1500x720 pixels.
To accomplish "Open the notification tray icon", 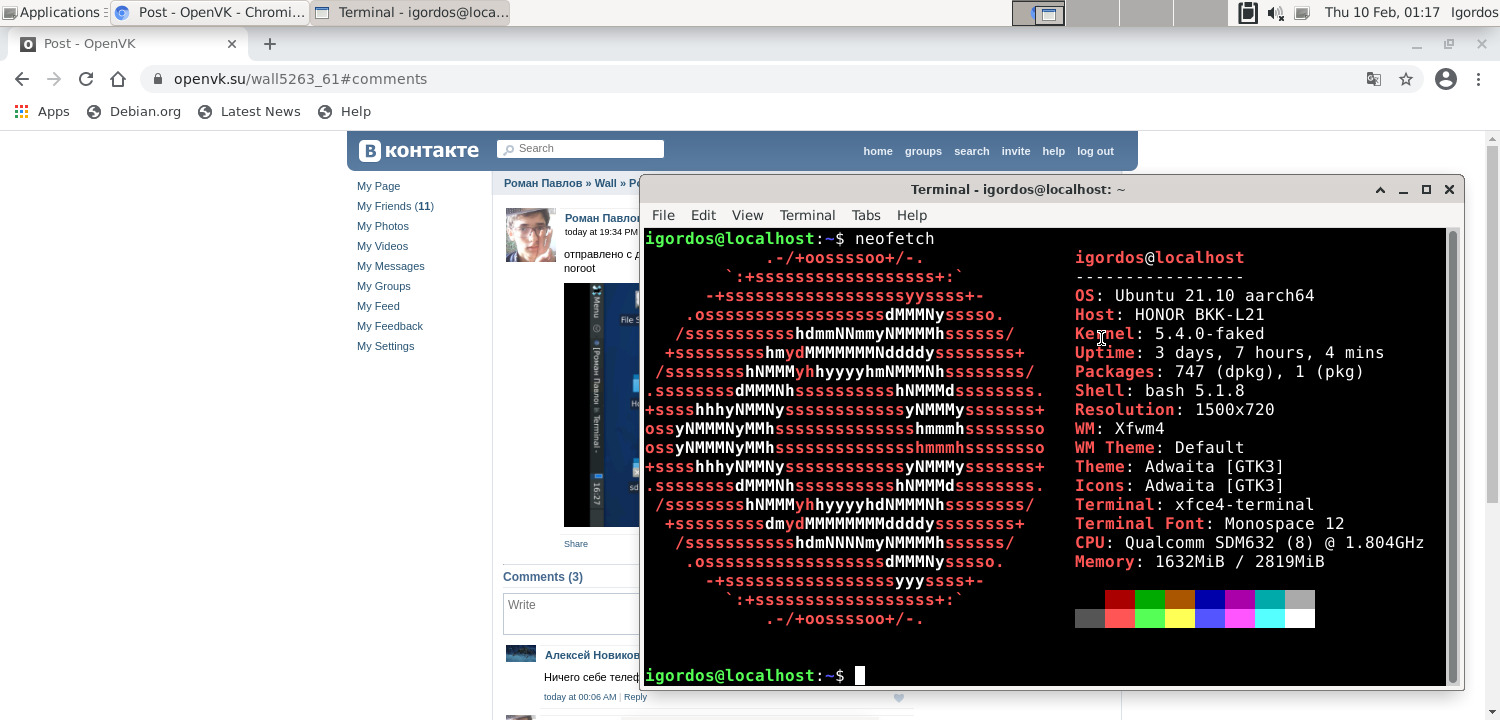I will pos(1302,13).
